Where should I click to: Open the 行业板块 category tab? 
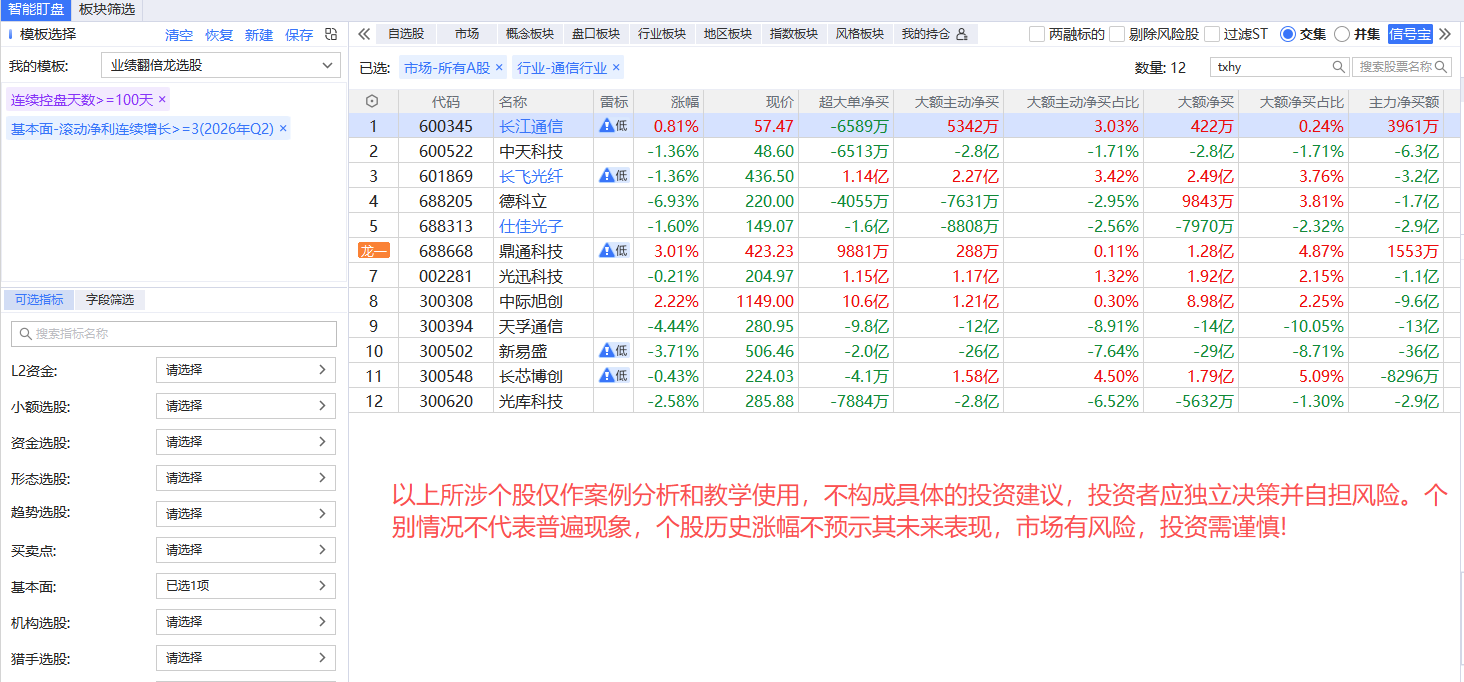662,34
